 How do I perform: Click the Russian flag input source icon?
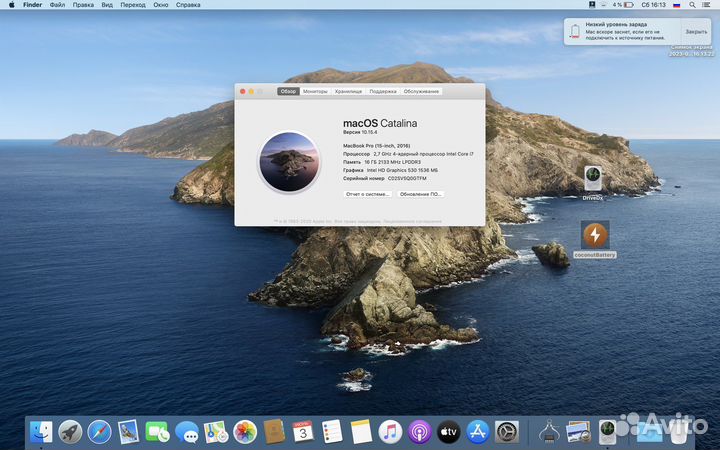pos(676,5)
